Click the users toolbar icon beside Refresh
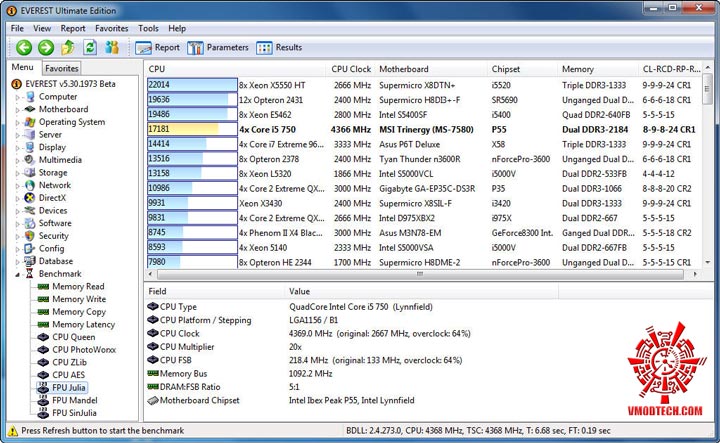The width and height of the screenshot is (720, 443). pos(112,47)
